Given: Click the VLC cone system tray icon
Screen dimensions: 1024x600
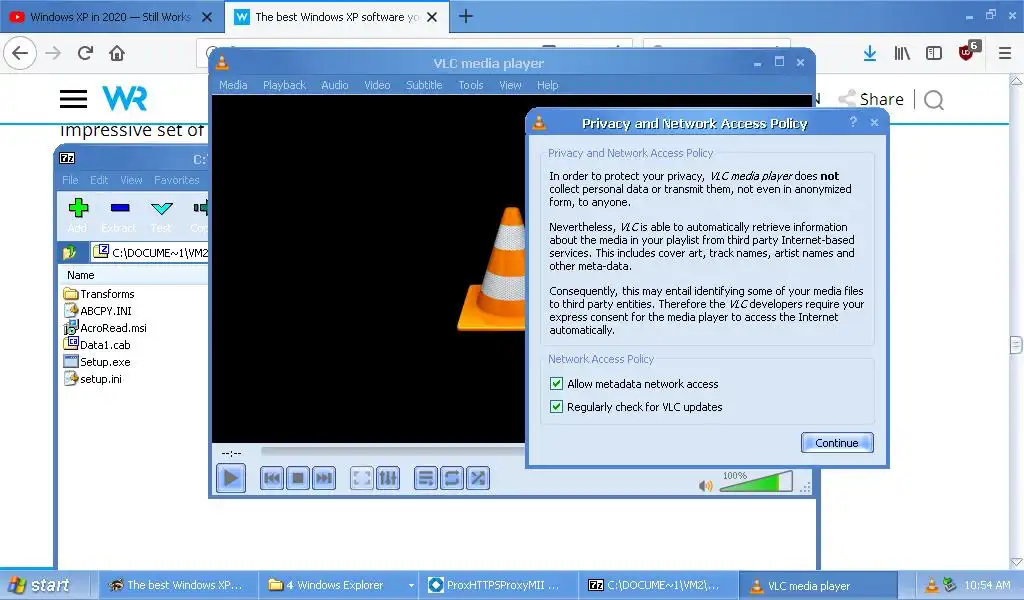Looking at the screenshot, I should [931, 585].
